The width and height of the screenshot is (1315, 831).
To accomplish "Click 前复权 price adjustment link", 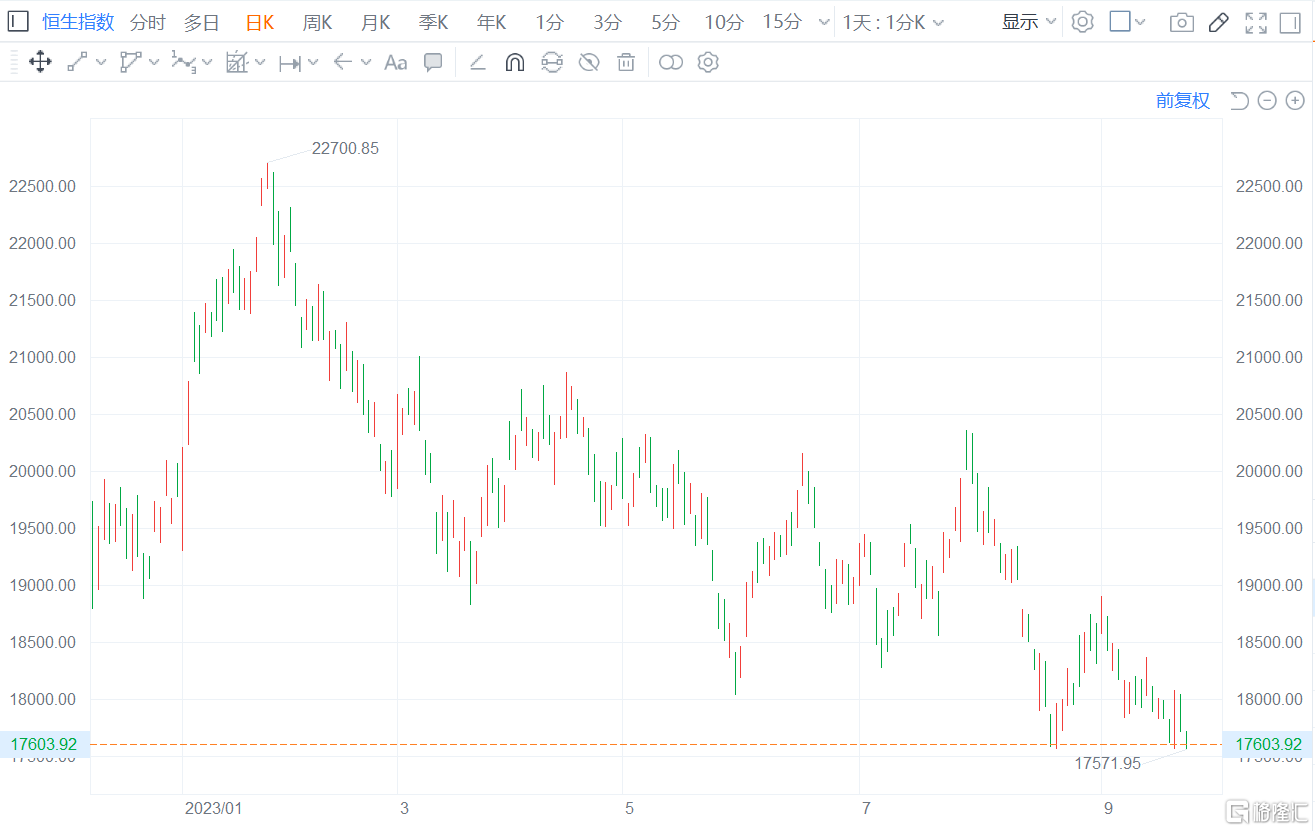I will point(1183,100).
